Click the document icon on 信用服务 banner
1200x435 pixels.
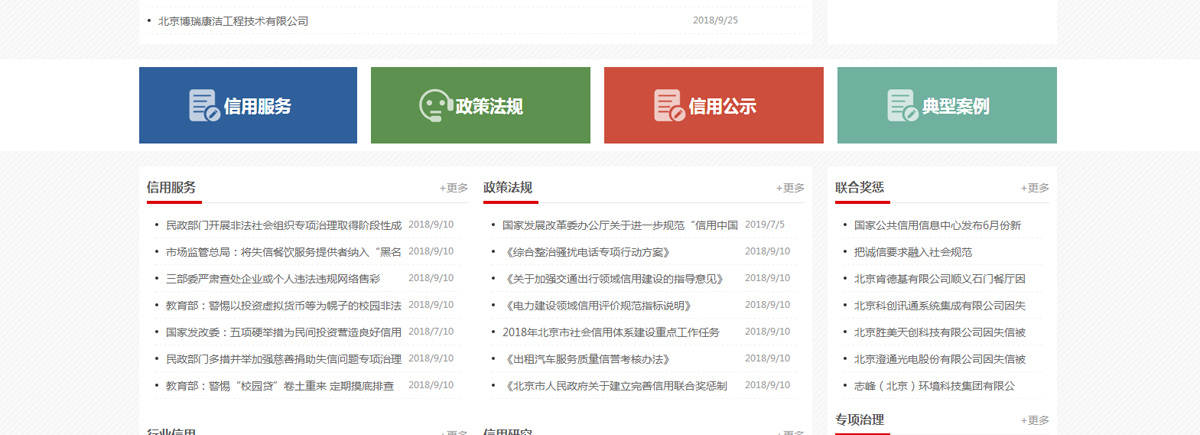(204, 106)
